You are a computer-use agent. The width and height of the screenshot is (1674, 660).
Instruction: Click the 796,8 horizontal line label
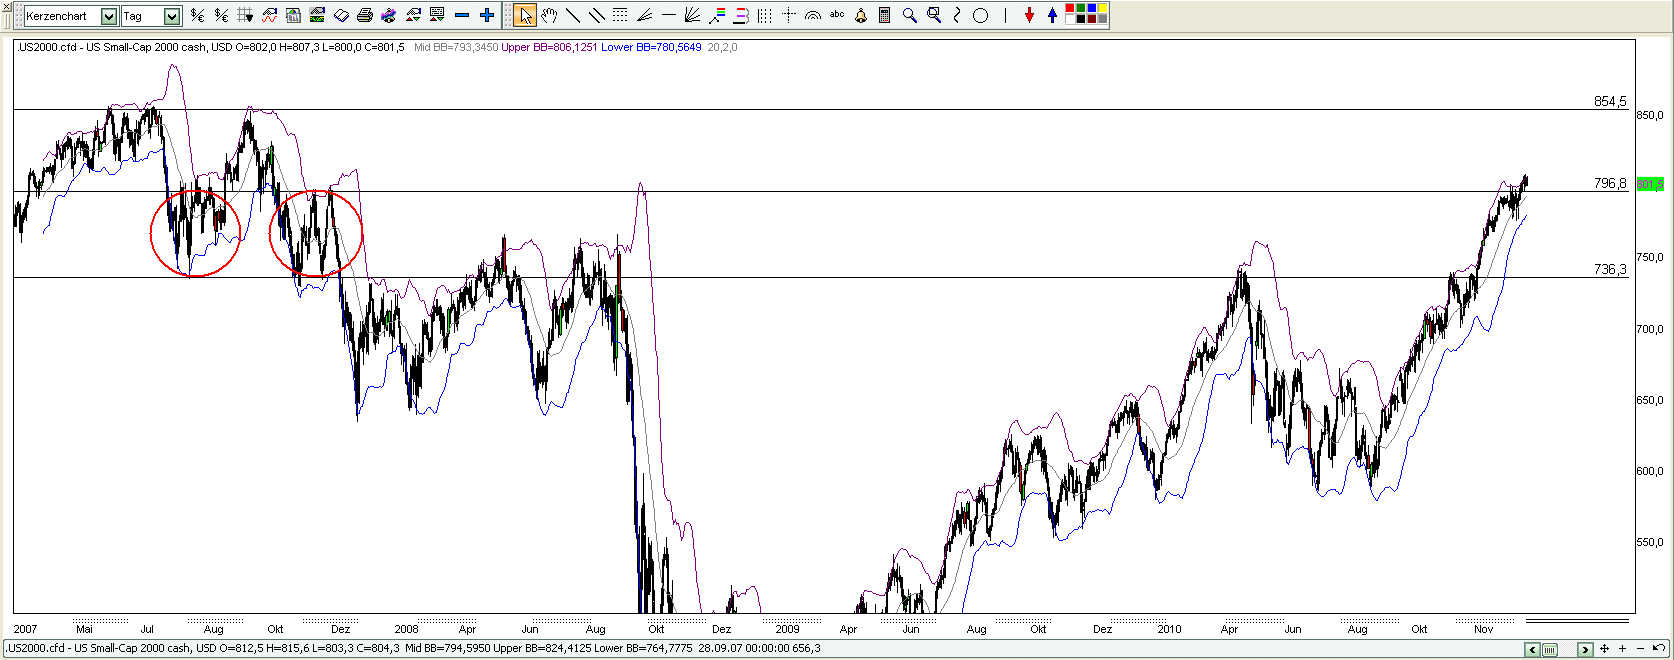tap(1610, 183)
